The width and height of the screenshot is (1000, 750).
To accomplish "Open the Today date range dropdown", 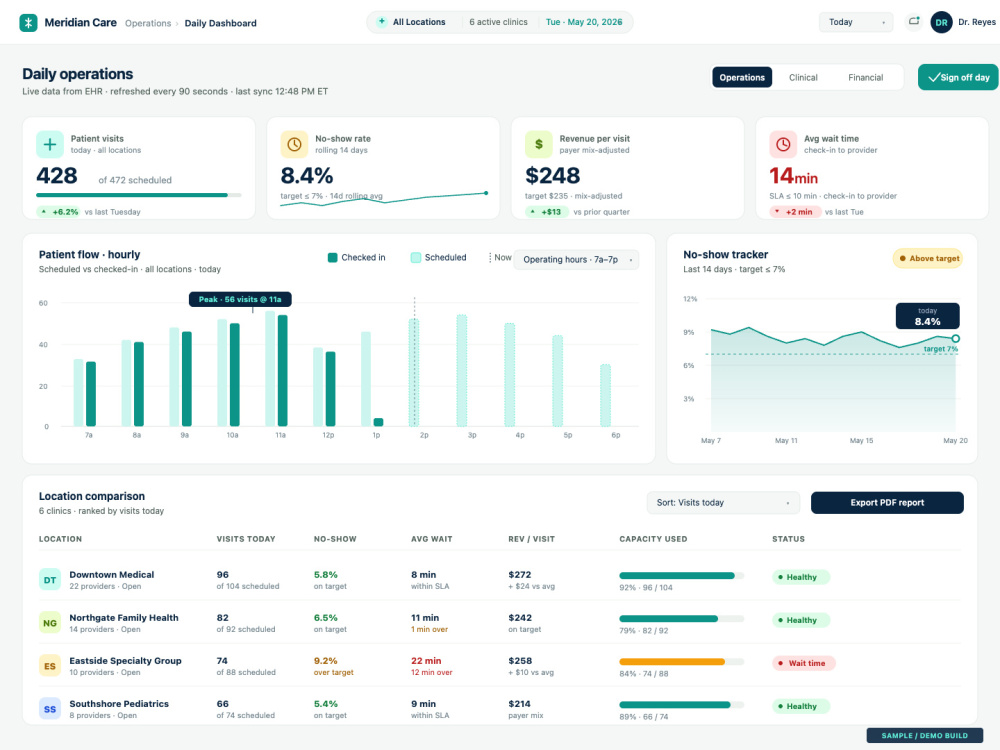I will [856, 22].
